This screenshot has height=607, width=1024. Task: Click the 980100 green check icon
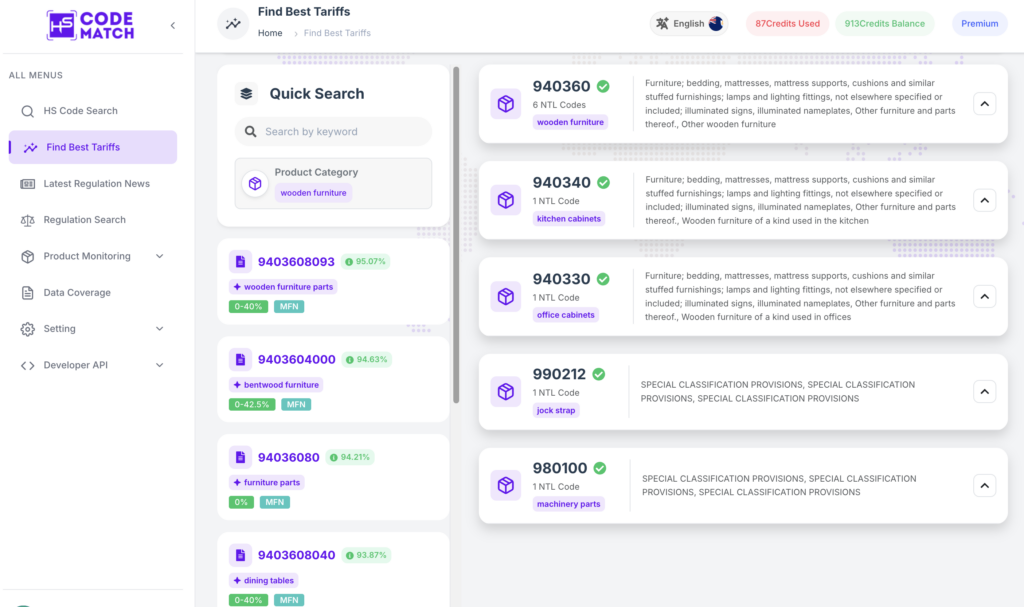pos(600,468)
